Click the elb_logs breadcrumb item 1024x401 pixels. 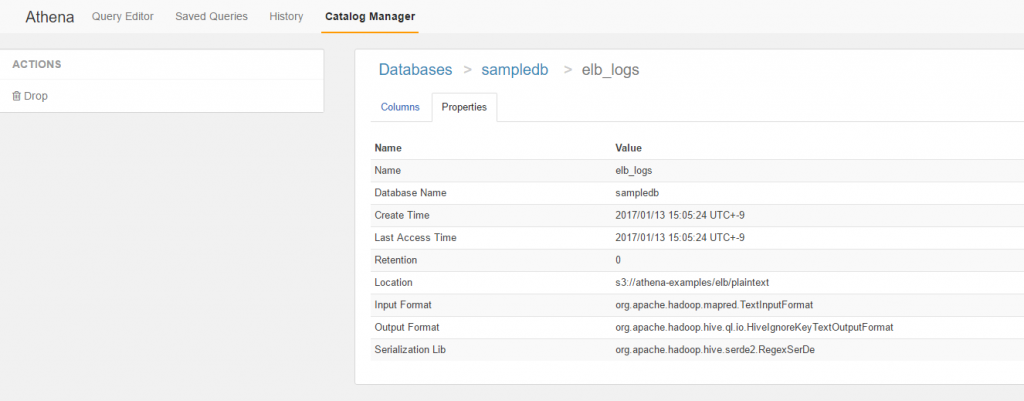pyautogui.click(x=610, y=70)
